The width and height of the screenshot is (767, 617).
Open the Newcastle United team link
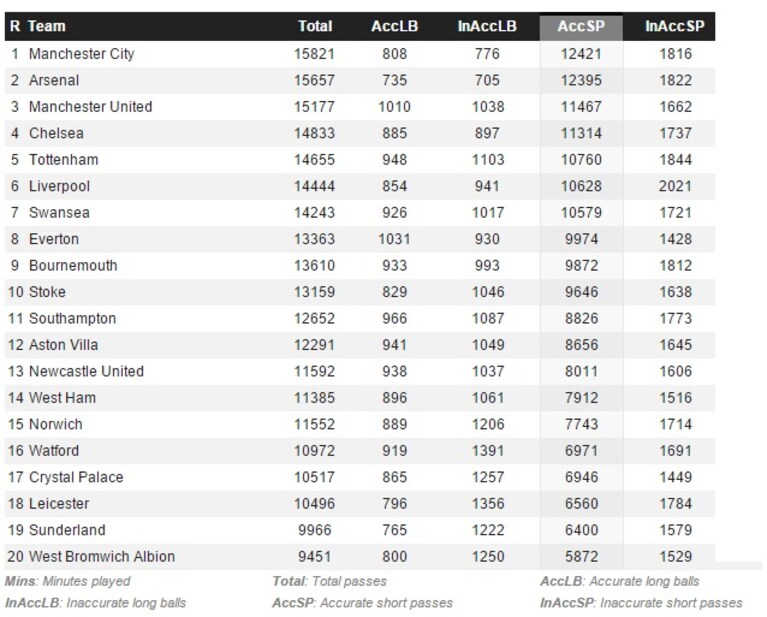click(x=87, y=371)
